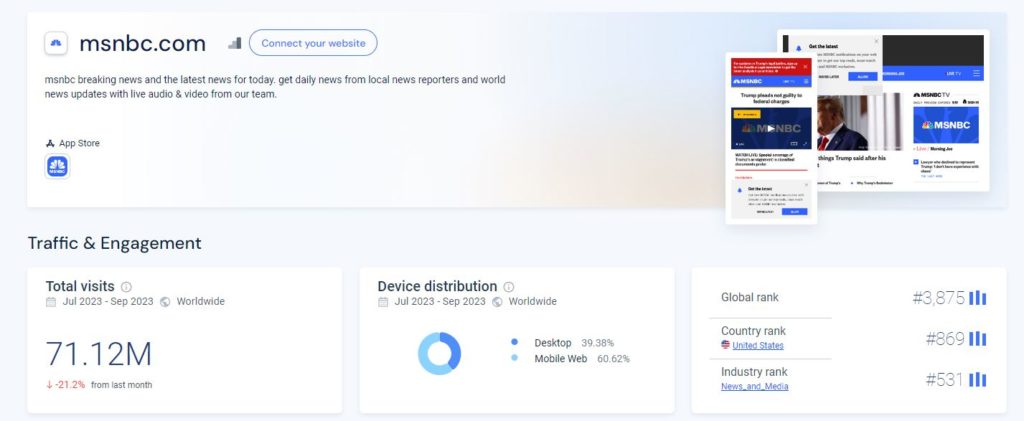Click the Desktop 39.38% legend entry

point(562,343)
